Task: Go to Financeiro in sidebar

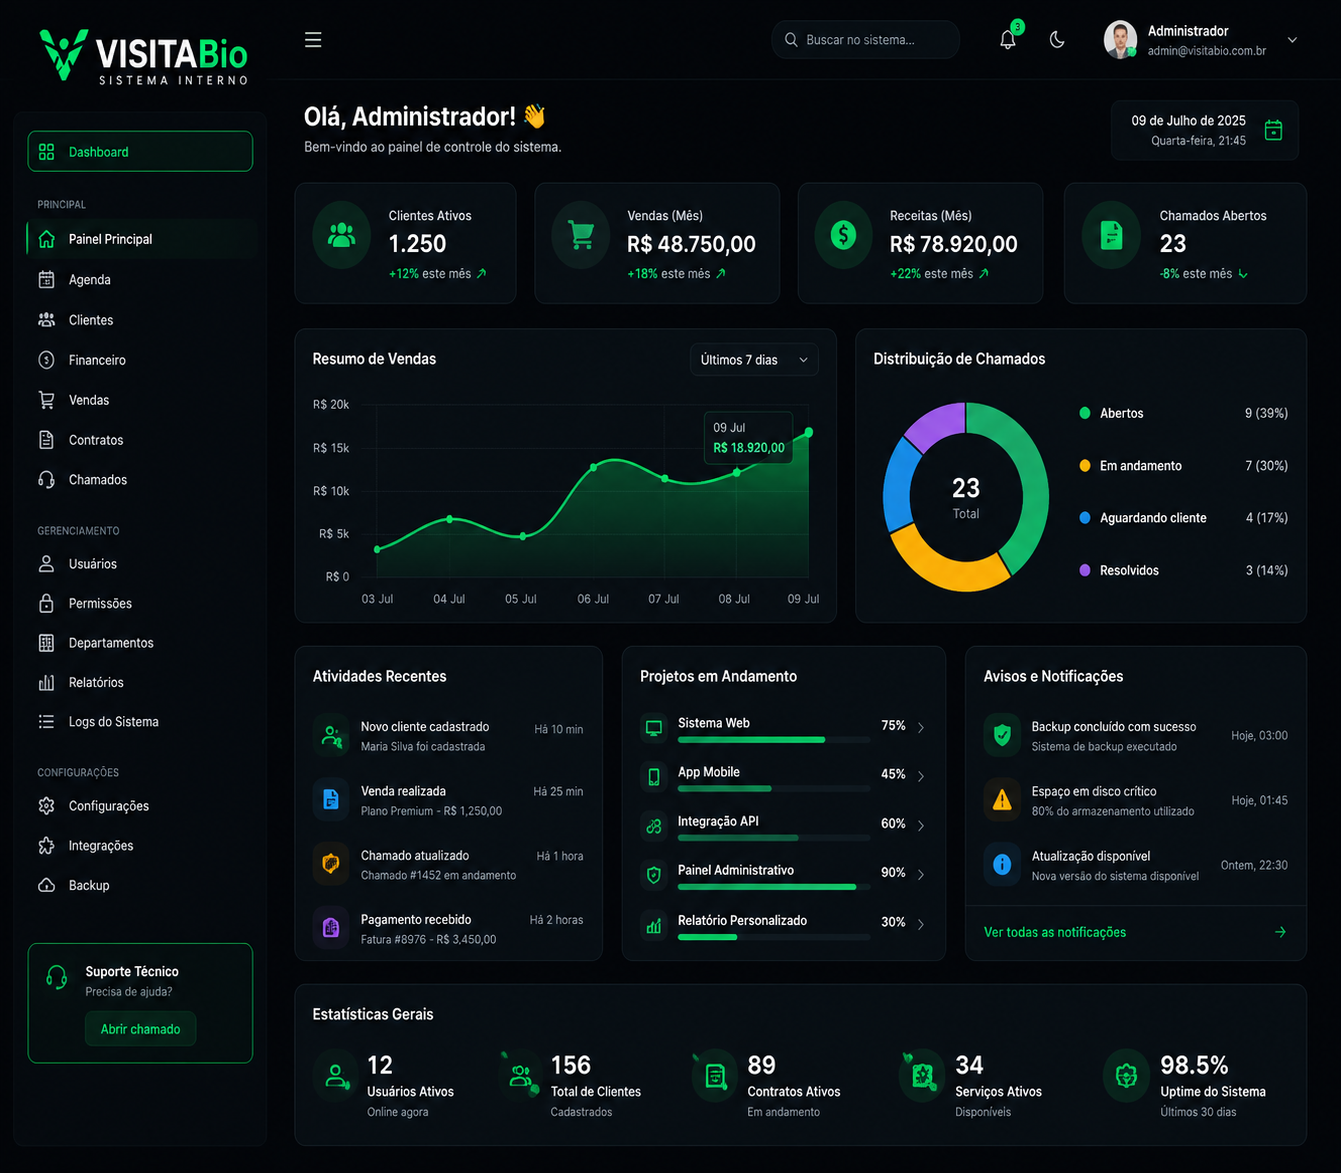Action: [x=141, y=360]
